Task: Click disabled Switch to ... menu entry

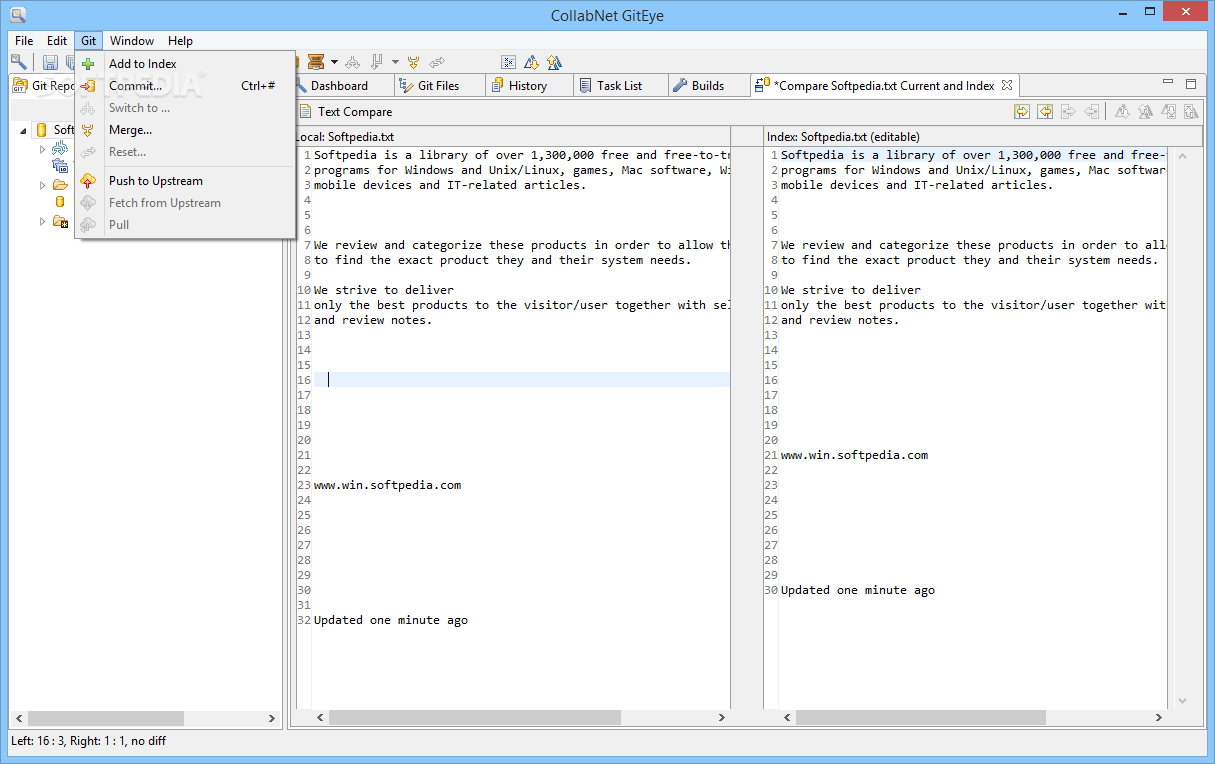Action: pyautogui.click(x=186, y=108)
